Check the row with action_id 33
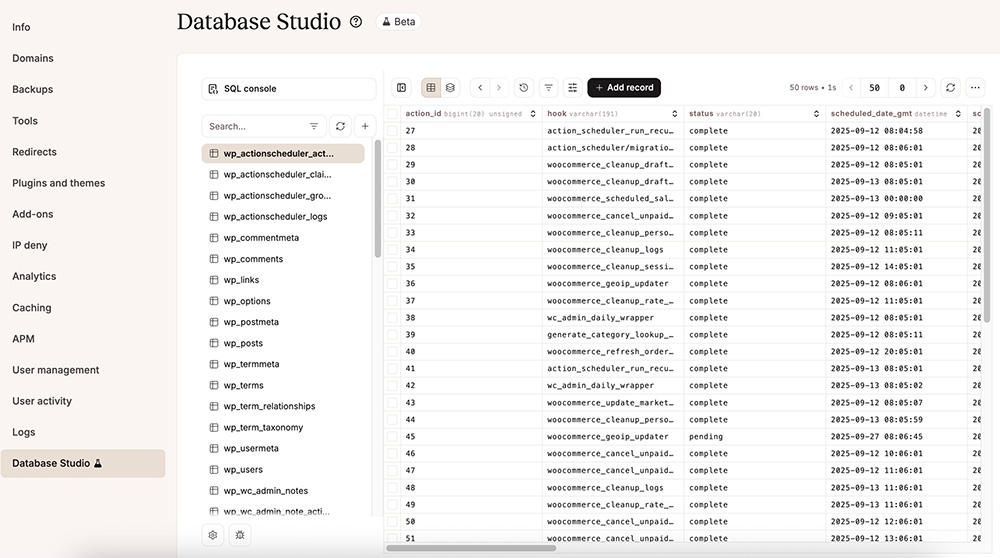 coord(392,233)
